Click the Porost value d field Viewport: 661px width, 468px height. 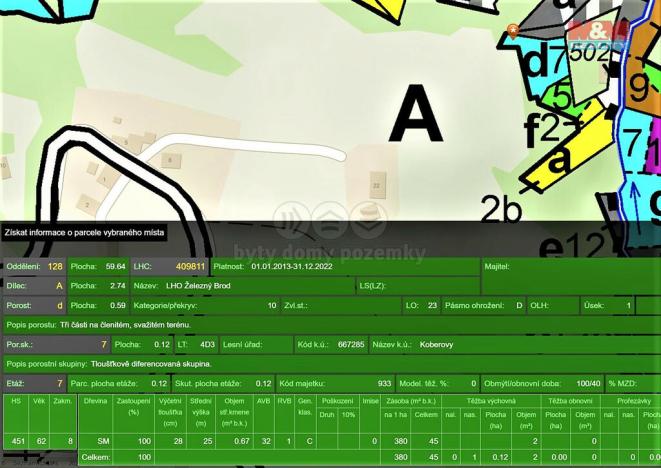coord(58,305)
